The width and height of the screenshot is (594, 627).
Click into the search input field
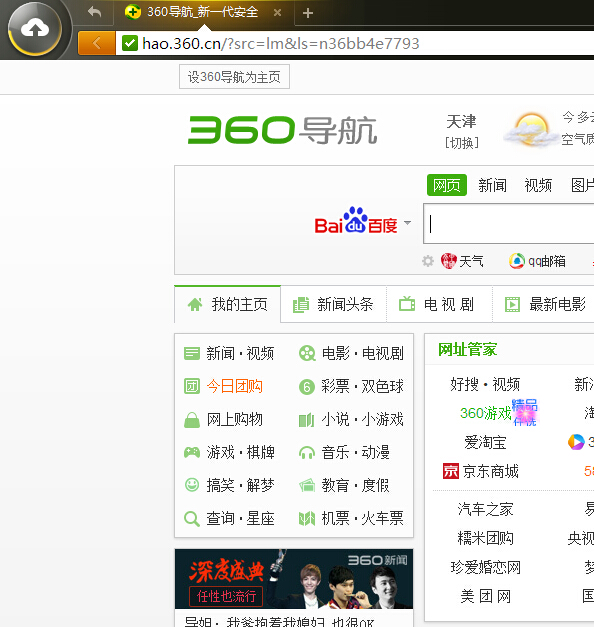coord(508,224)
